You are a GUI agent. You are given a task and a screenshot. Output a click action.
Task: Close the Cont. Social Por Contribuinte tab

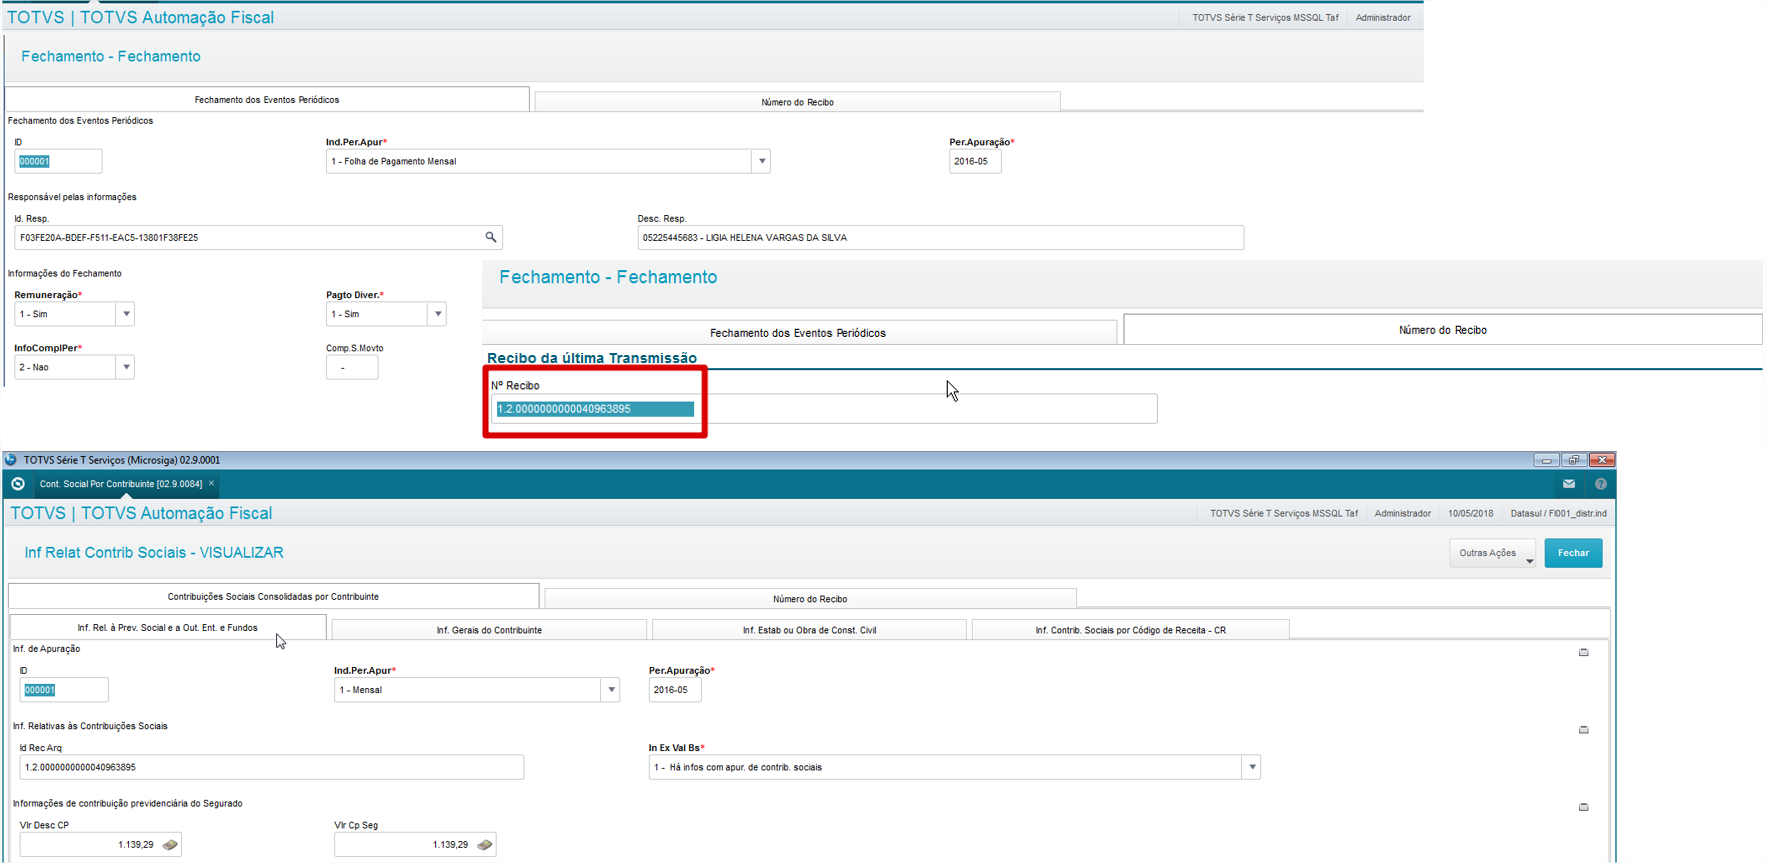(212, 484)
